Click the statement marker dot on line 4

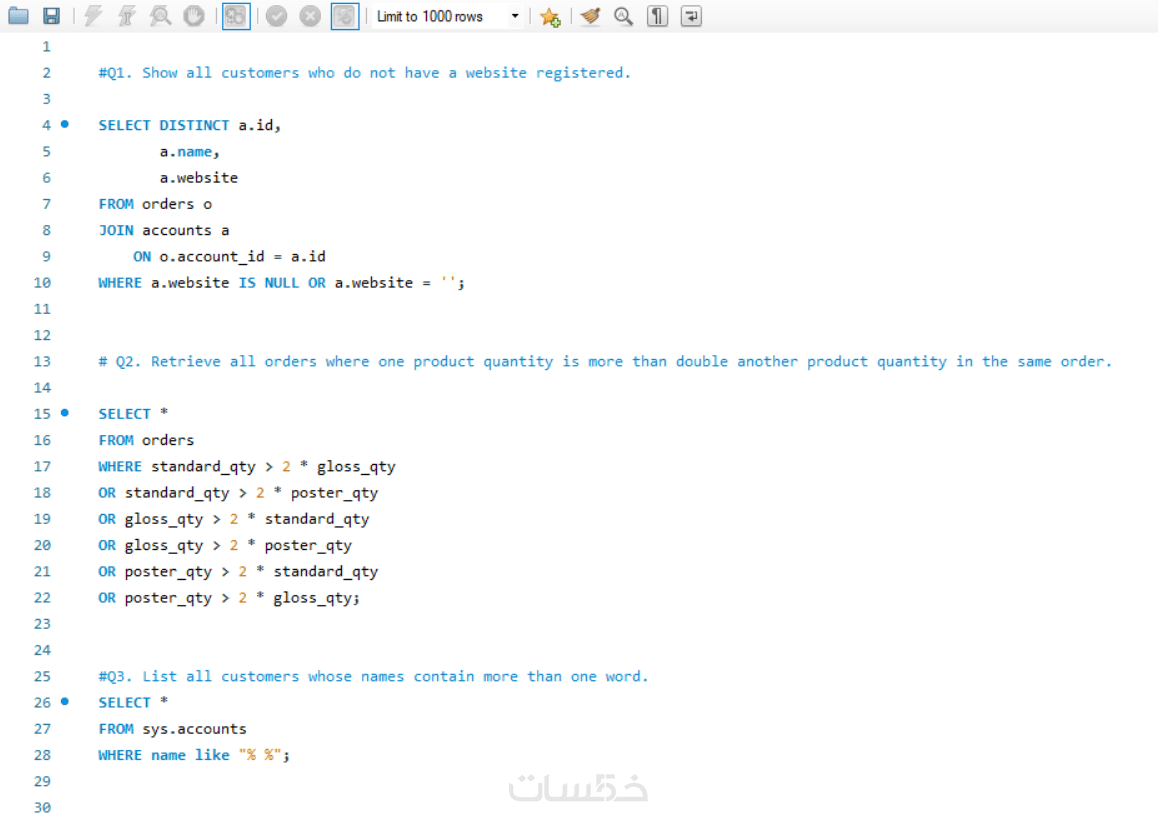coord(65,124)
